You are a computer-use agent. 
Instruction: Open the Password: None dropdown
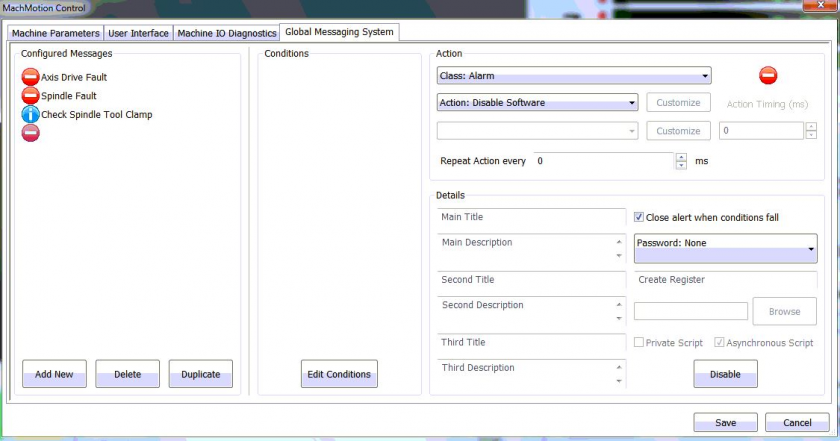tap(725, 249)
